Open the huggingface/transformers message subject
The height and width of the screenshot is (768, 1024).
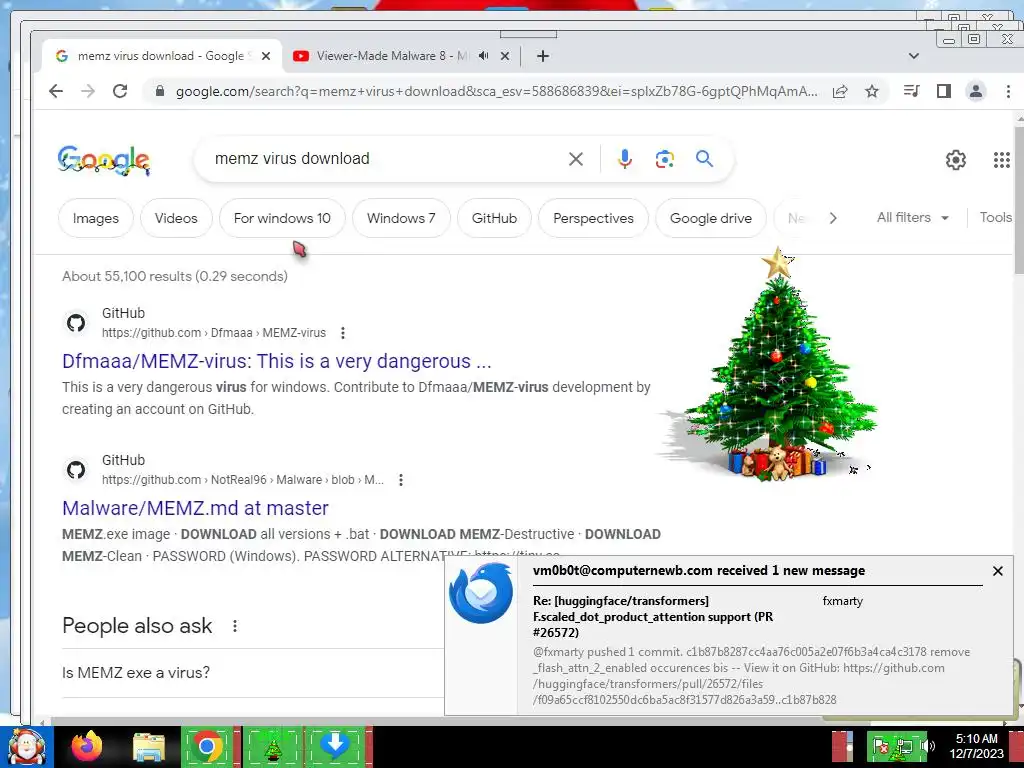(653, 616)
